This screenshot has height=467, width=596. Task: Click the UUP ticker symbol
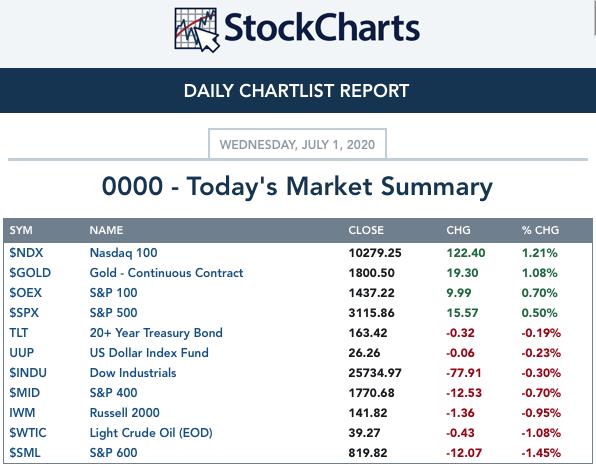click(22, 353)
